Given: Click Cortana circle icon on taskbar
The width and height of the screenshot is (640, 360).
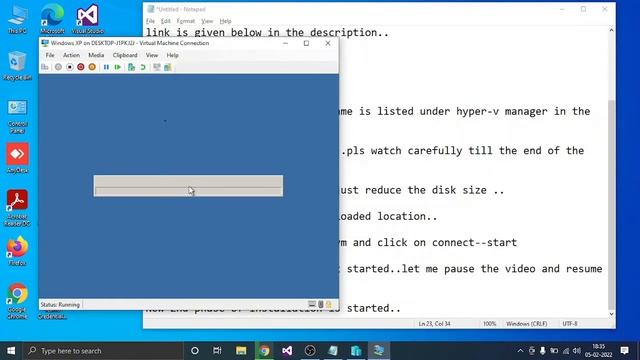Looking at the screenshot, I should click(x=195, y=351).
